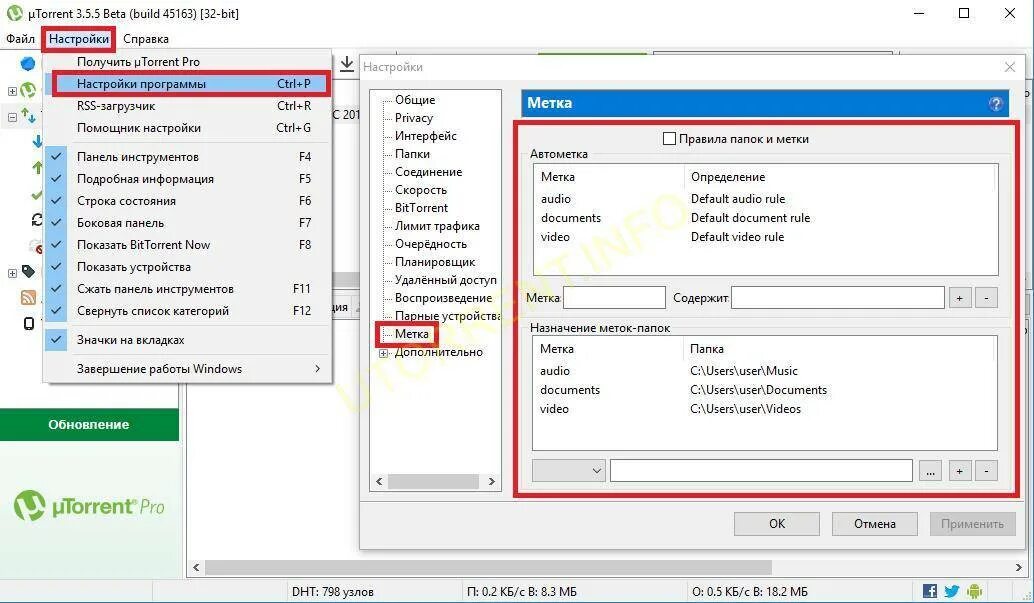
Task: Add folder assignment with bottom + button
Action: [x=960, y=470]
